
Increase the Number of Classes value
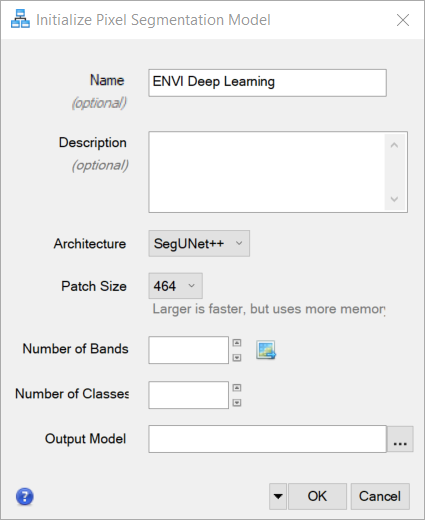pyautogui.click(x=237, y=388)
